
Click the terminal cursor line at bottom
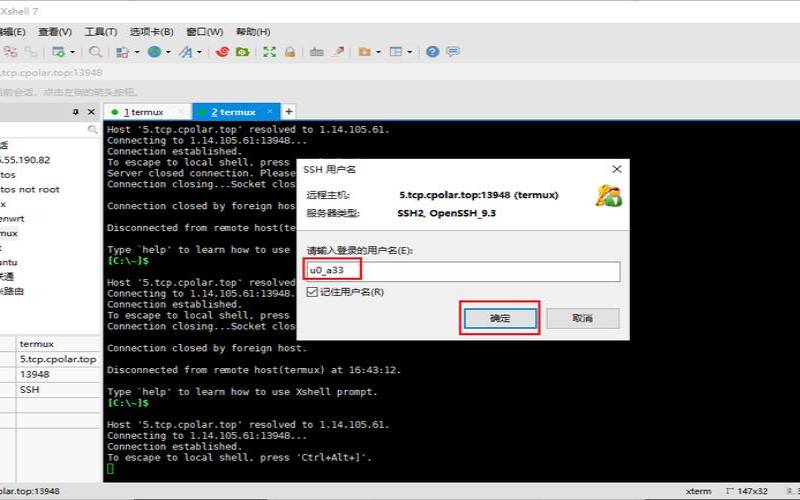point(111,469)
